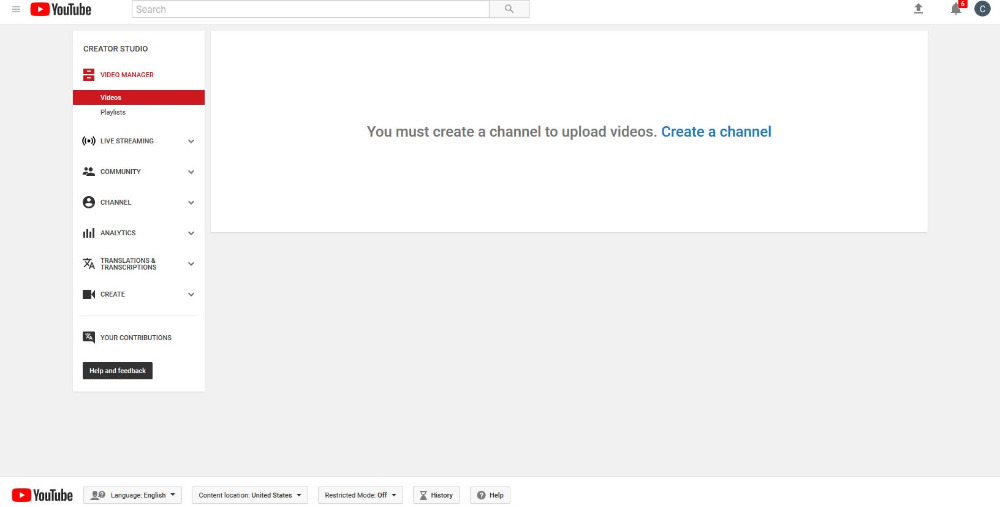Screen dimensions: 1000x507
Task: Open the Language: English dropdown
Action: click(x=133, y=495)
